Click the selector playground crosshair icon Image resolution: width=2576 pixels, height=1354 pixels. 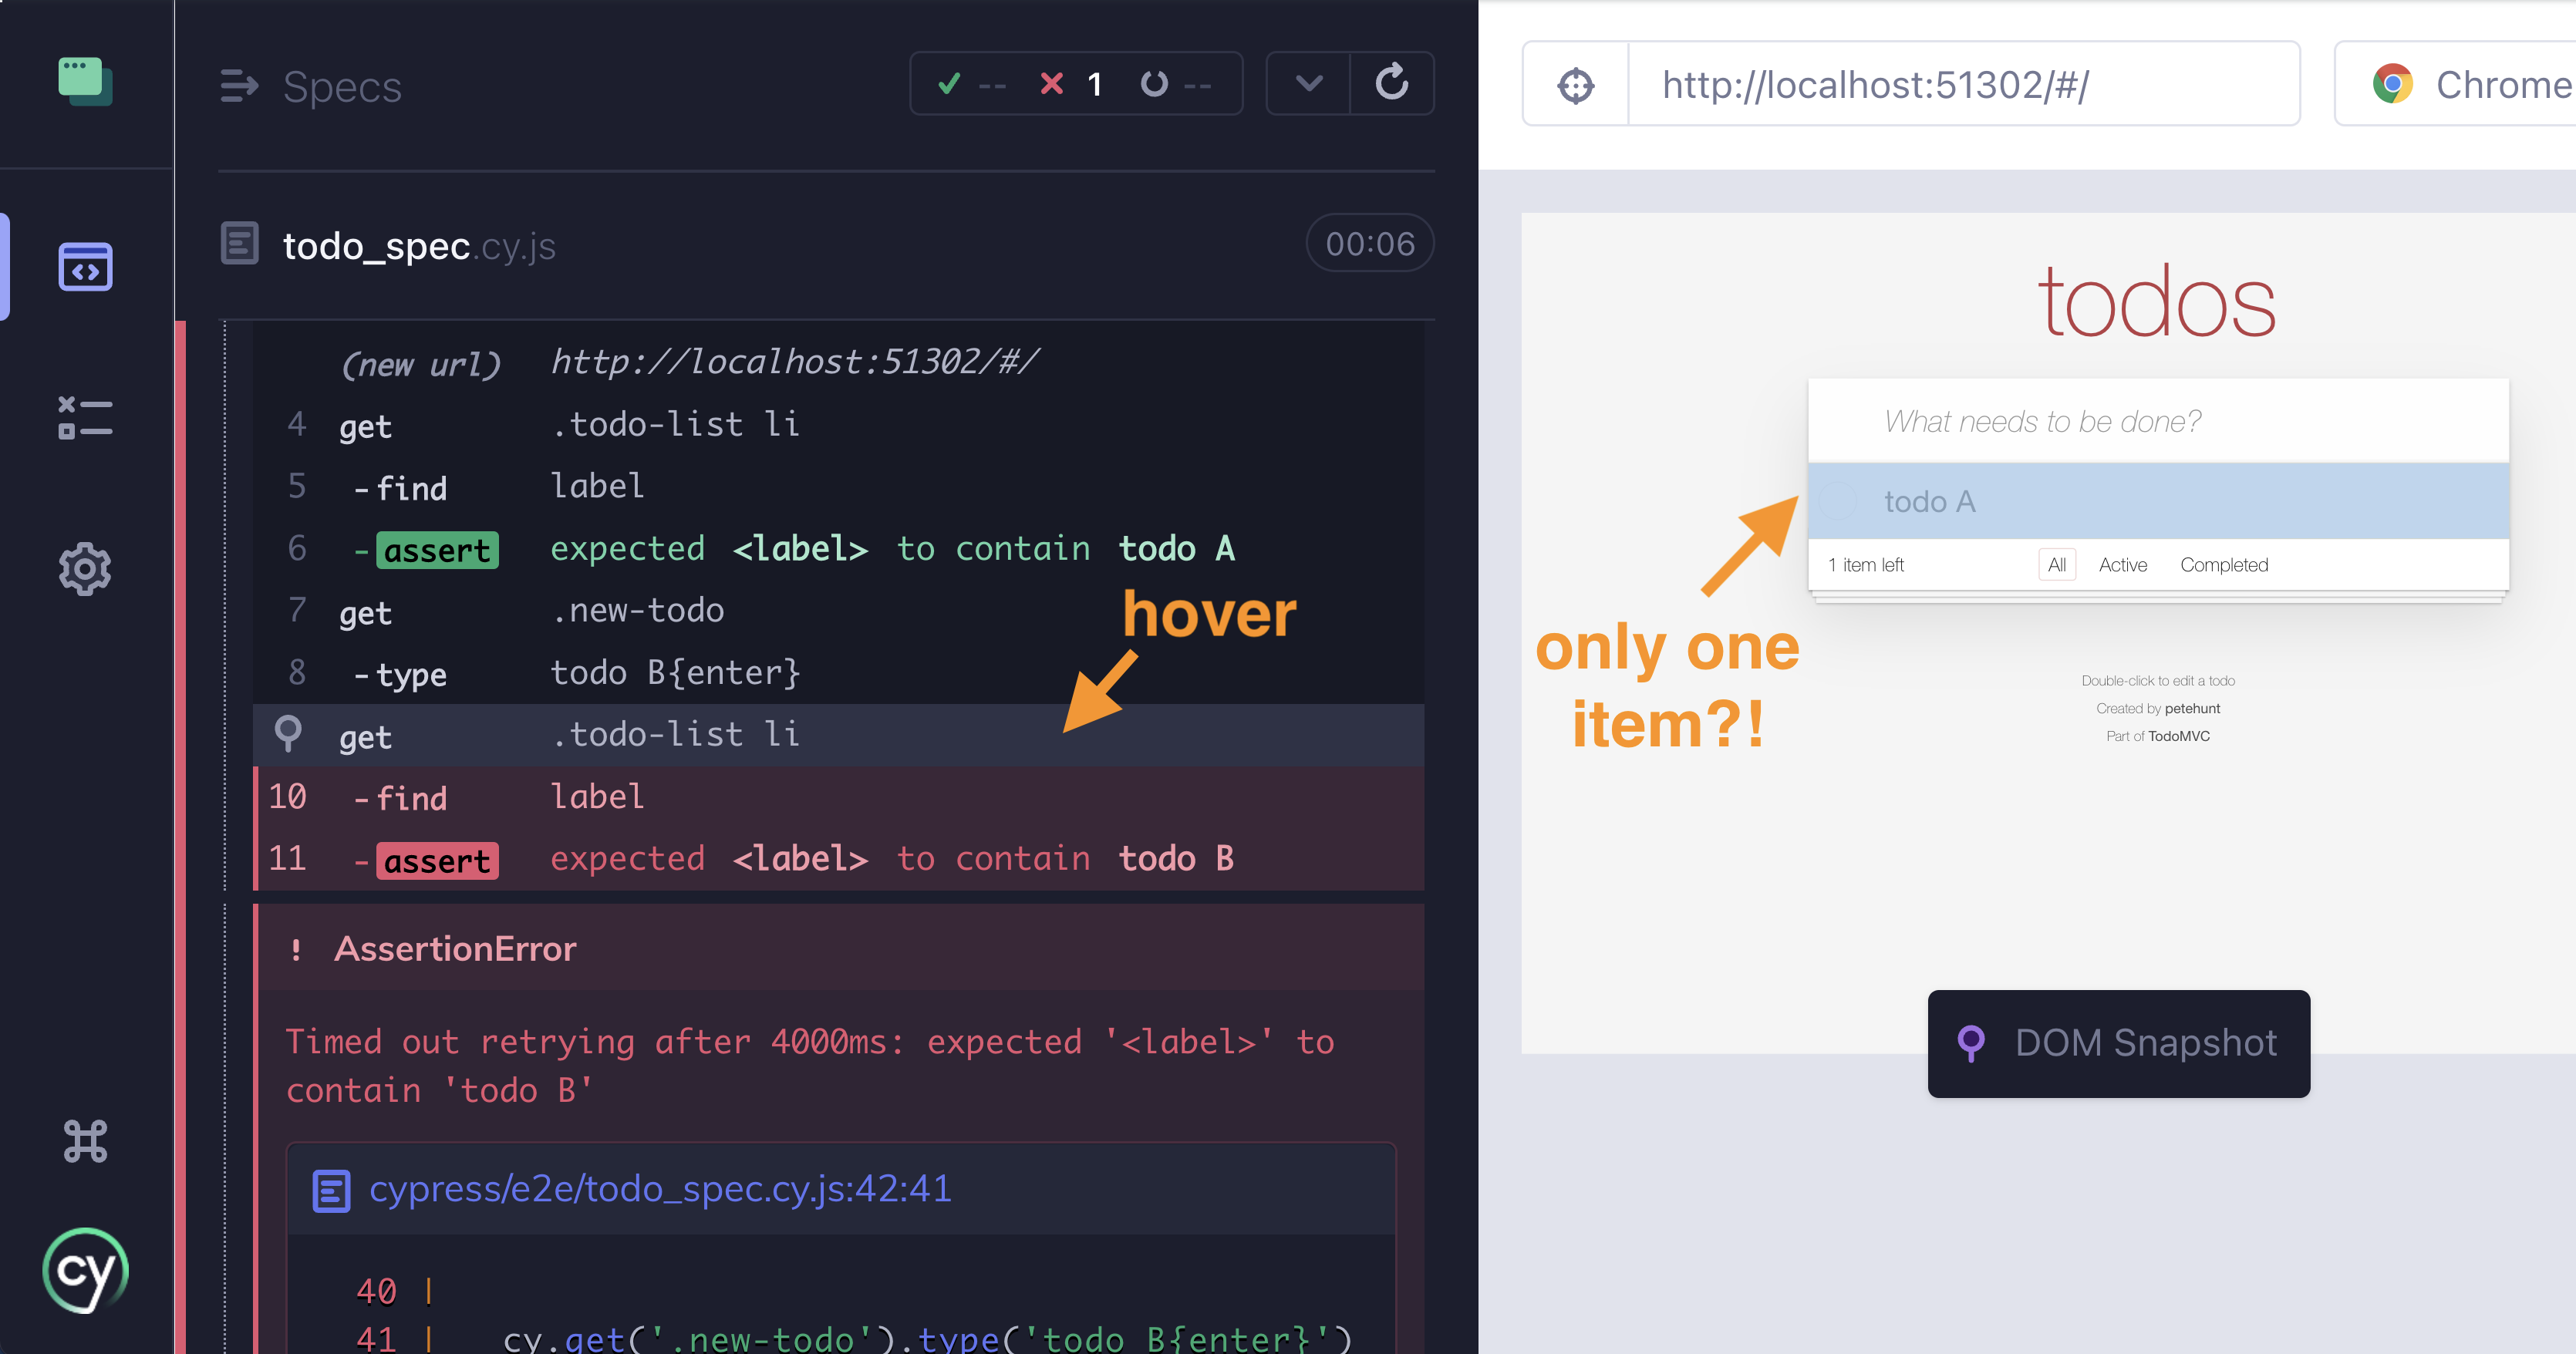[x=1575, y=85]
